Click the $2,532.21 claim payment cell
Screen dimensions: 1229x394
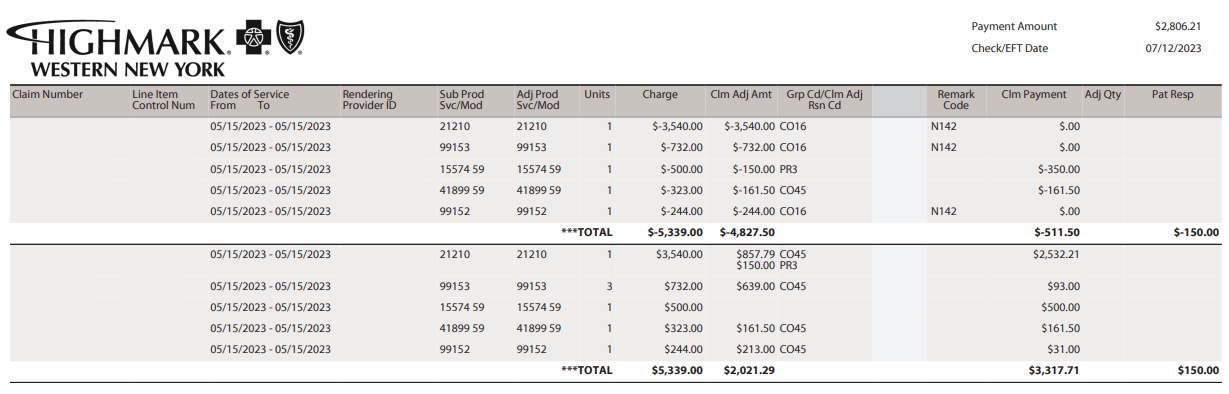[1056, 255]
